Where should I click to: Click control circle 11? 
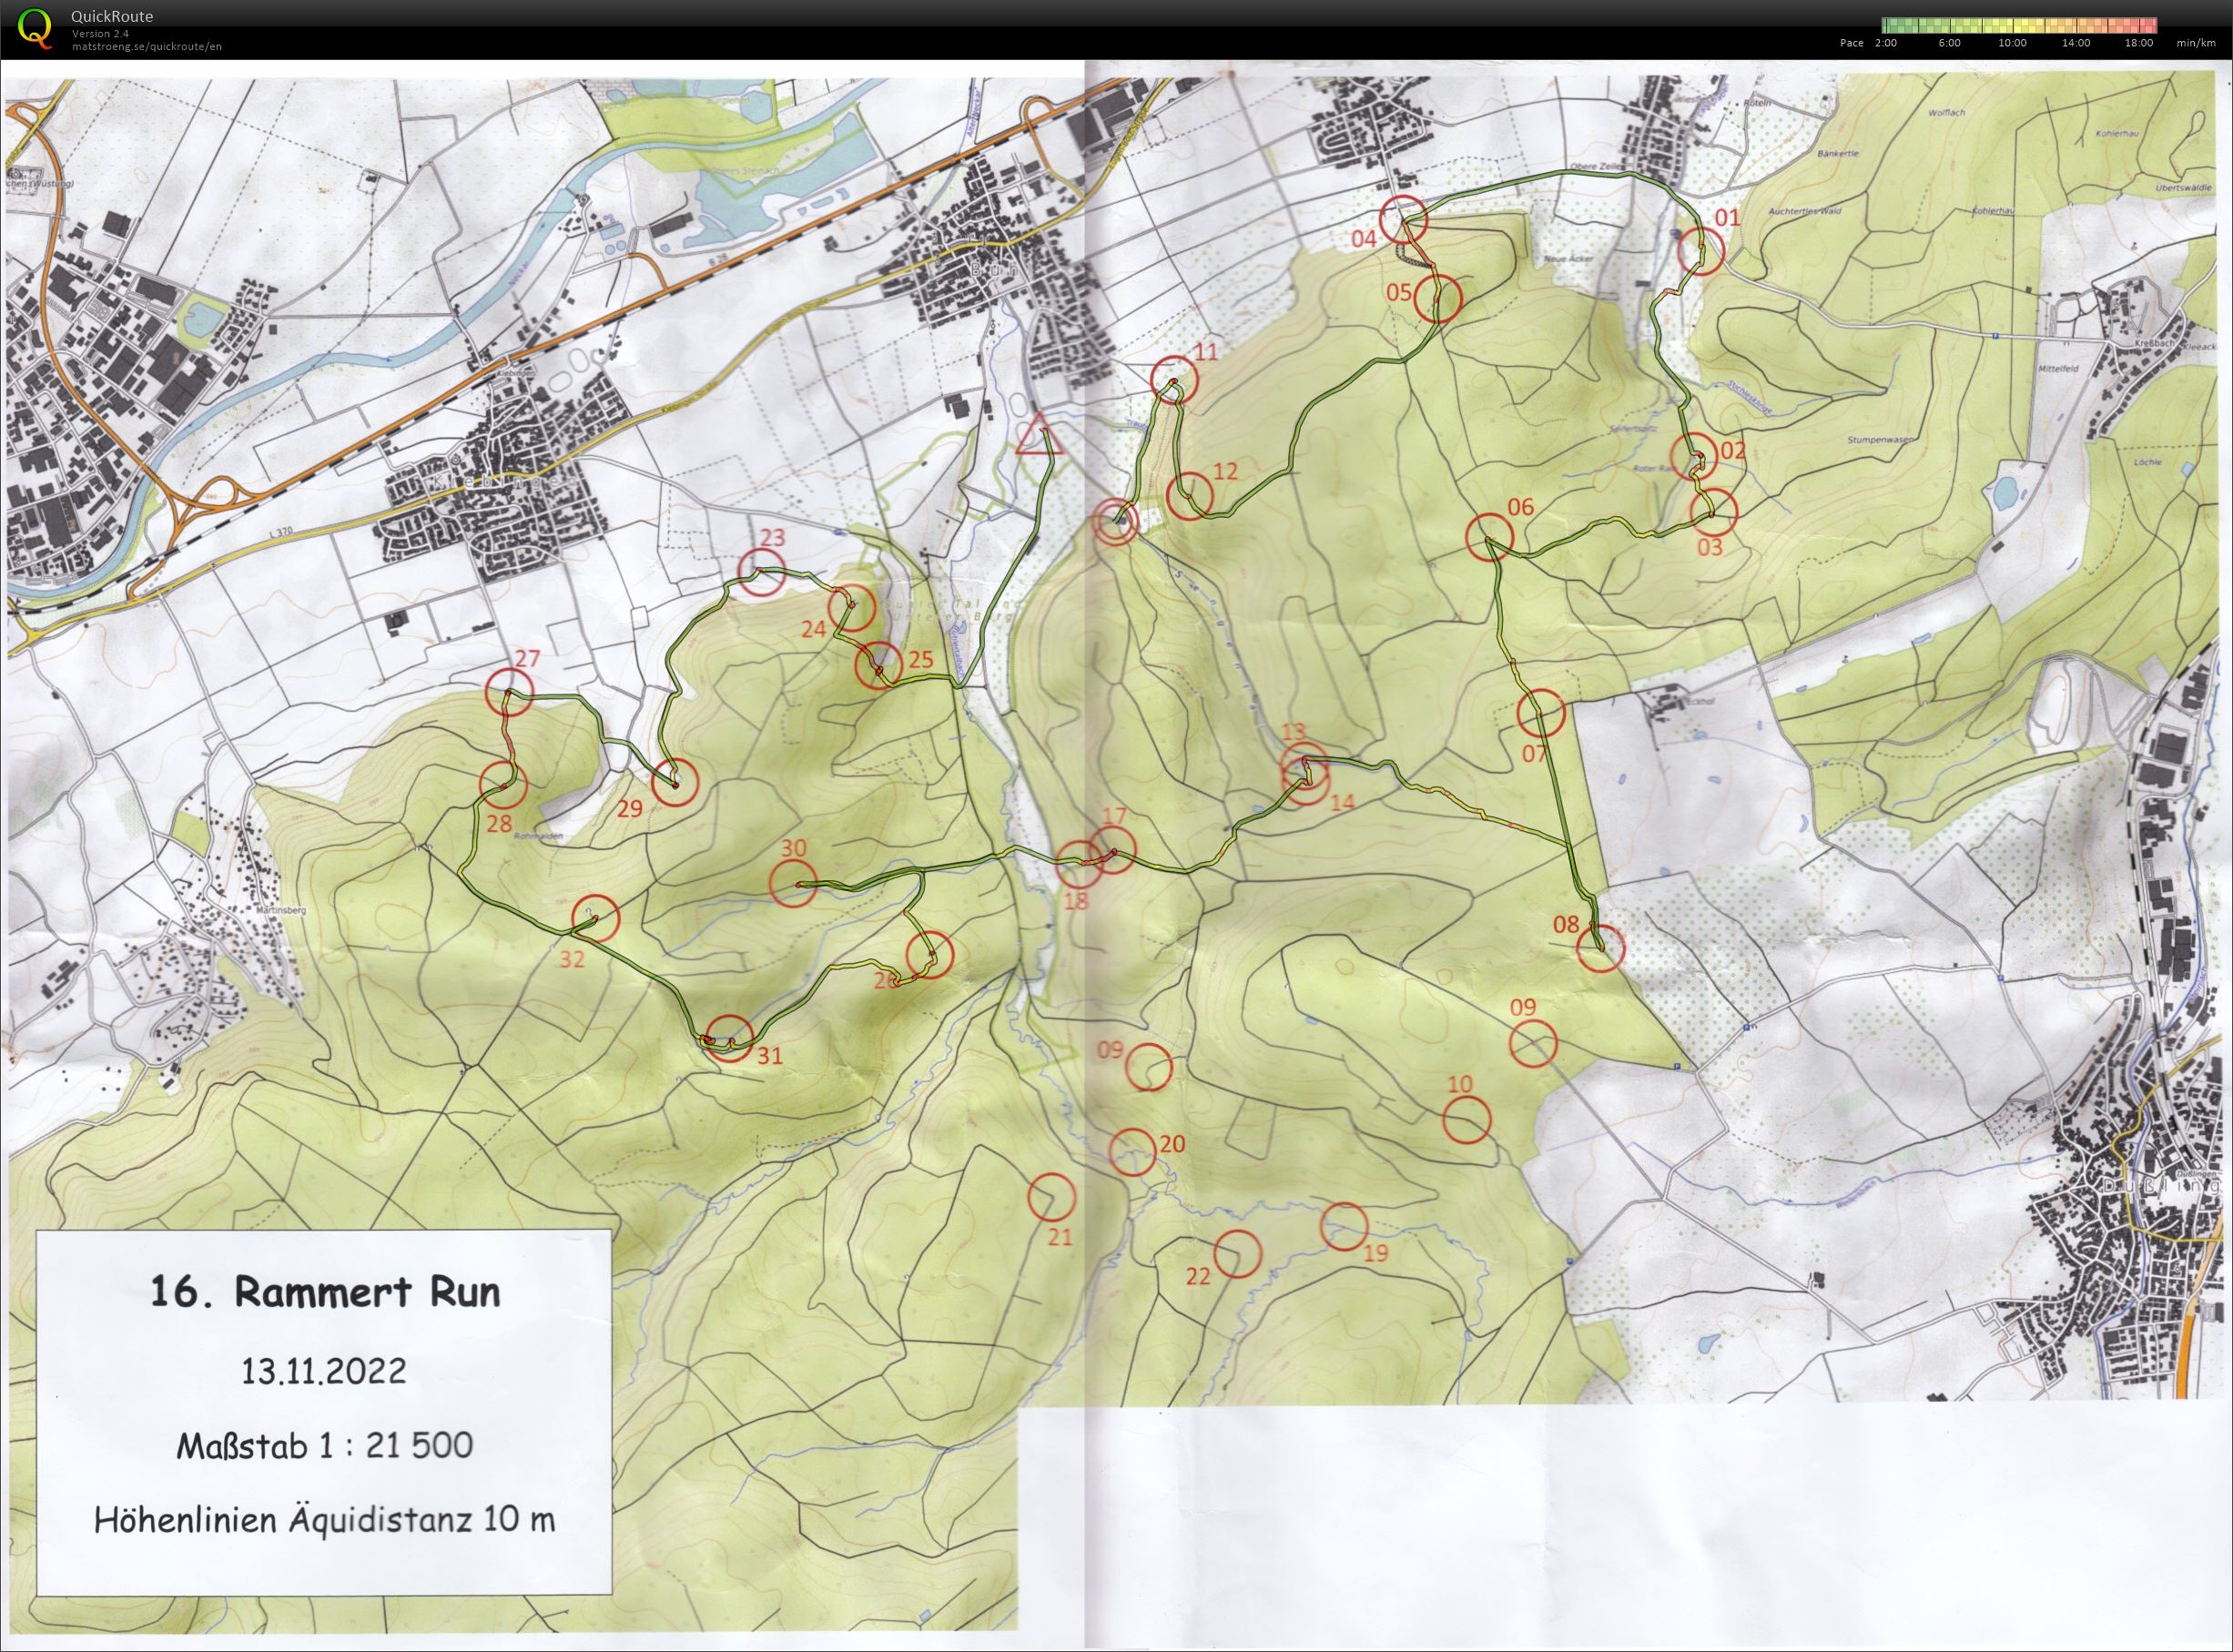(x=1173, y=380)
